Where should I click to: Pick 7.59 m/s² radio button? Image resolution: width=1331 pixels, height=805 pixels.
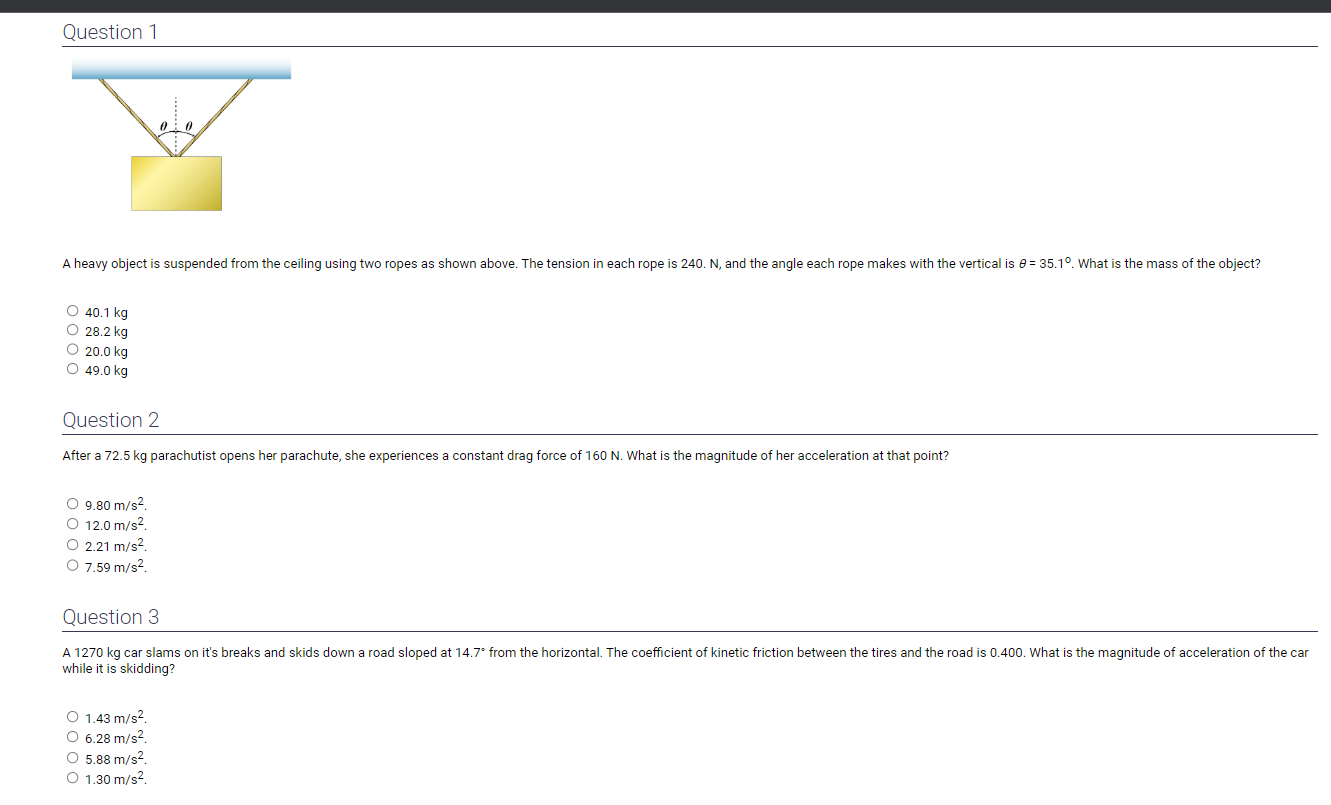(72, 567)
